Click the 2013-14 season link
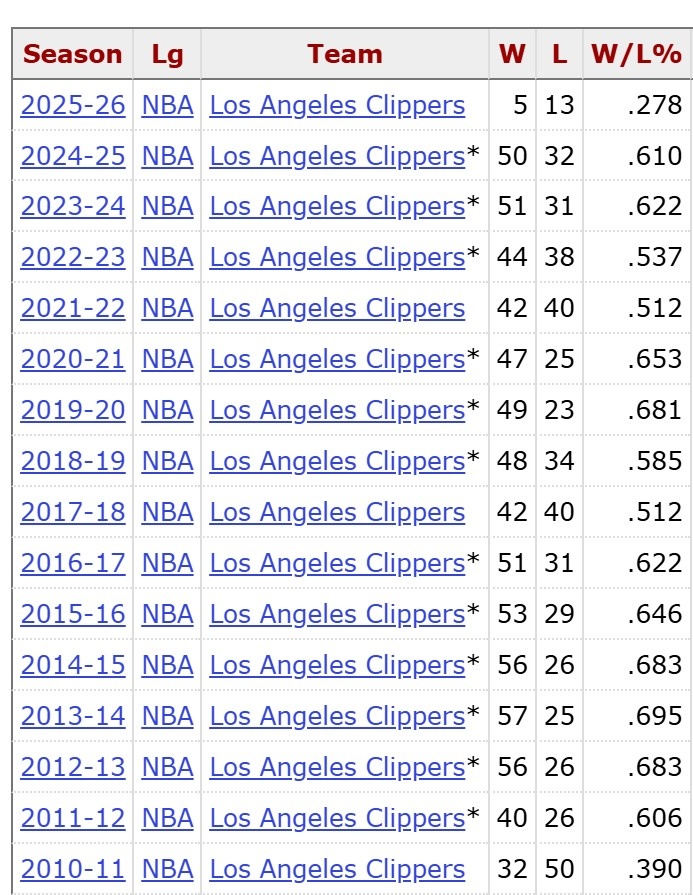This screenshot has width=693, height=895. click(x=73, y=716)
